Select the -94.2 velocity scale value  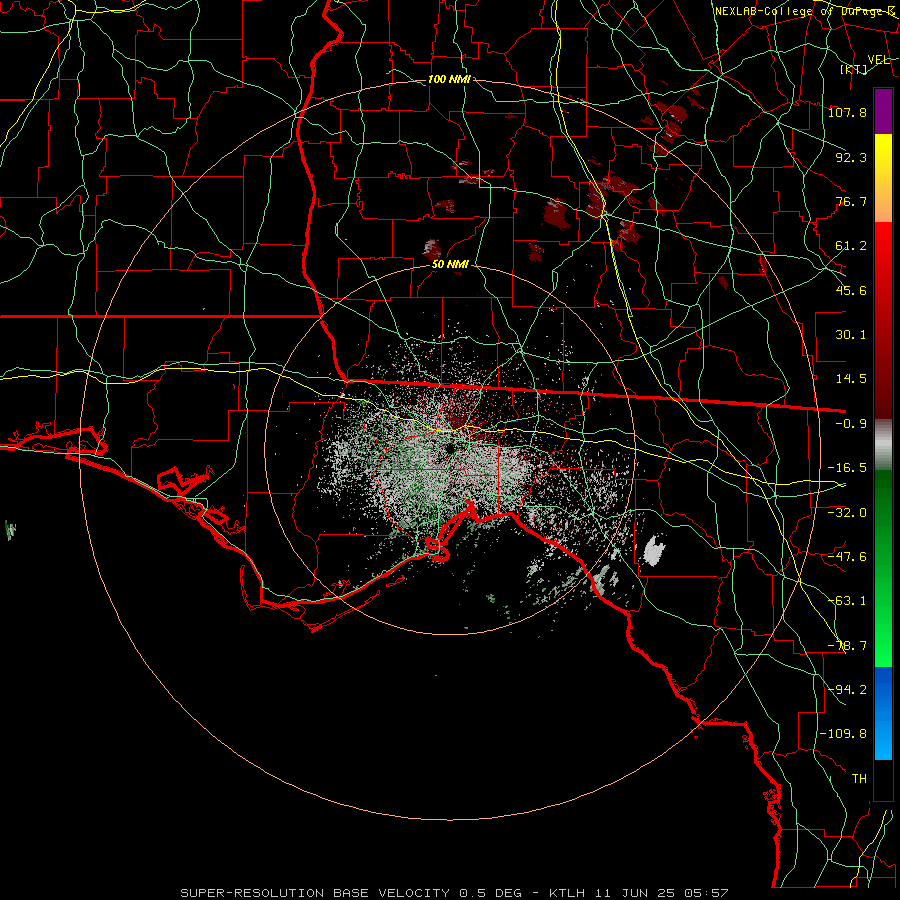coord(847,689)
